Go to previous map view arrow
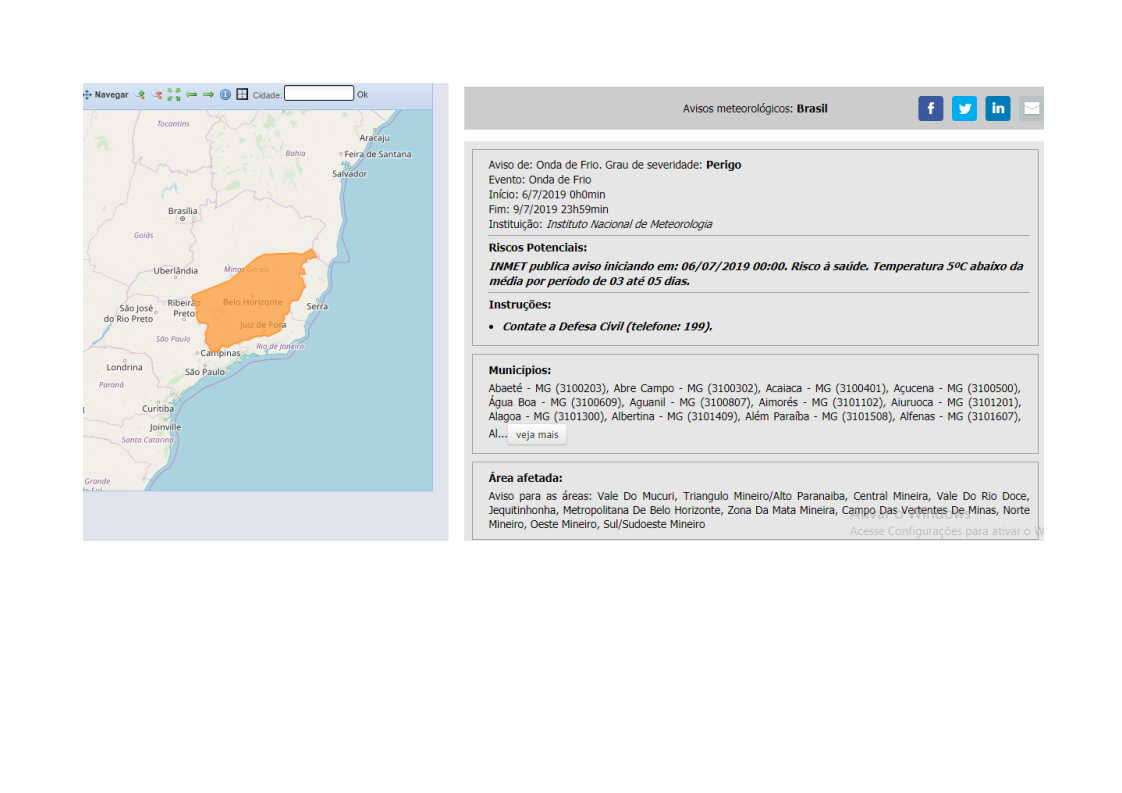The image size is (1122, 793). [x=191, y=94]
